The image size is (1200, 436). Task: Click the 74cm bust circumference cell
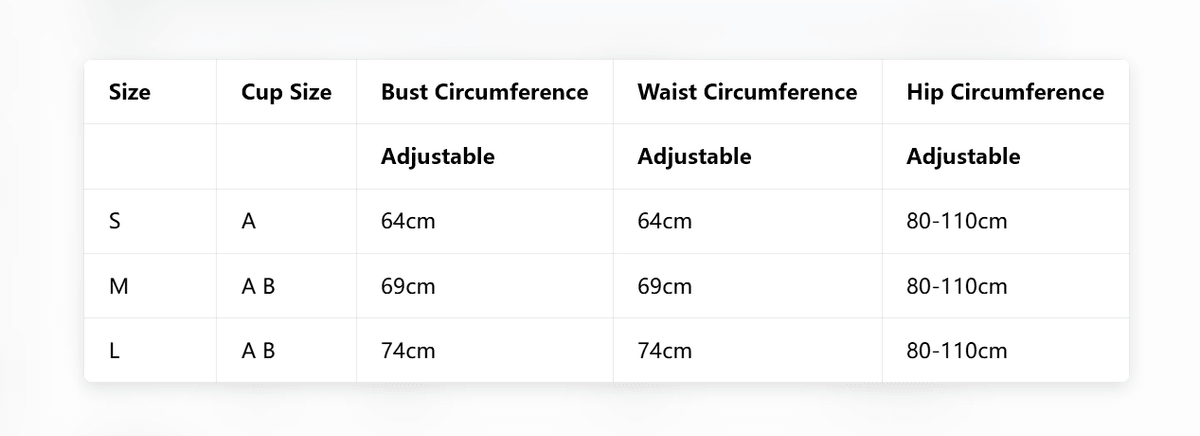pos(408,351)
